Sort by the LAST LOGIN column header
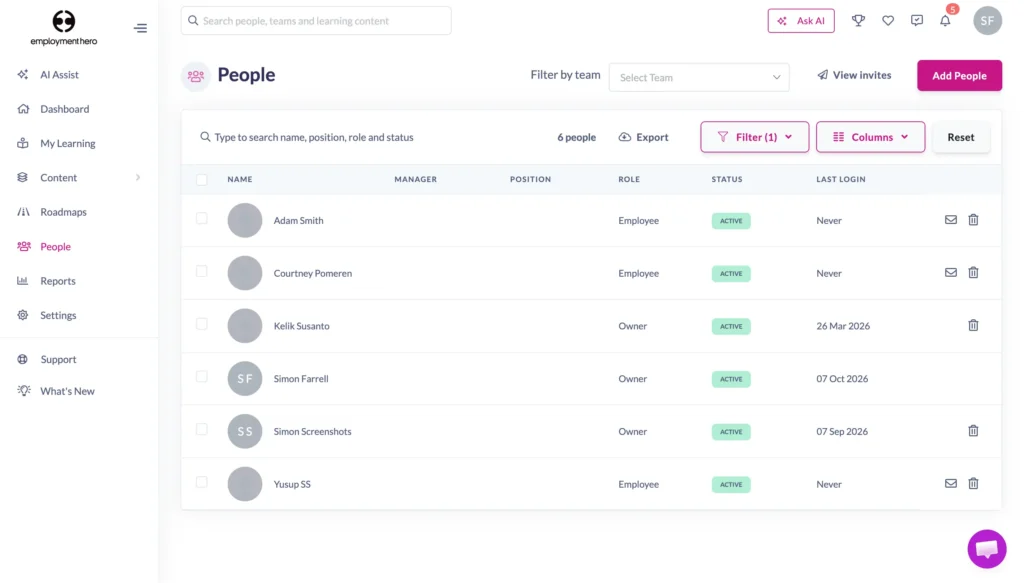 tap(840, 179)
